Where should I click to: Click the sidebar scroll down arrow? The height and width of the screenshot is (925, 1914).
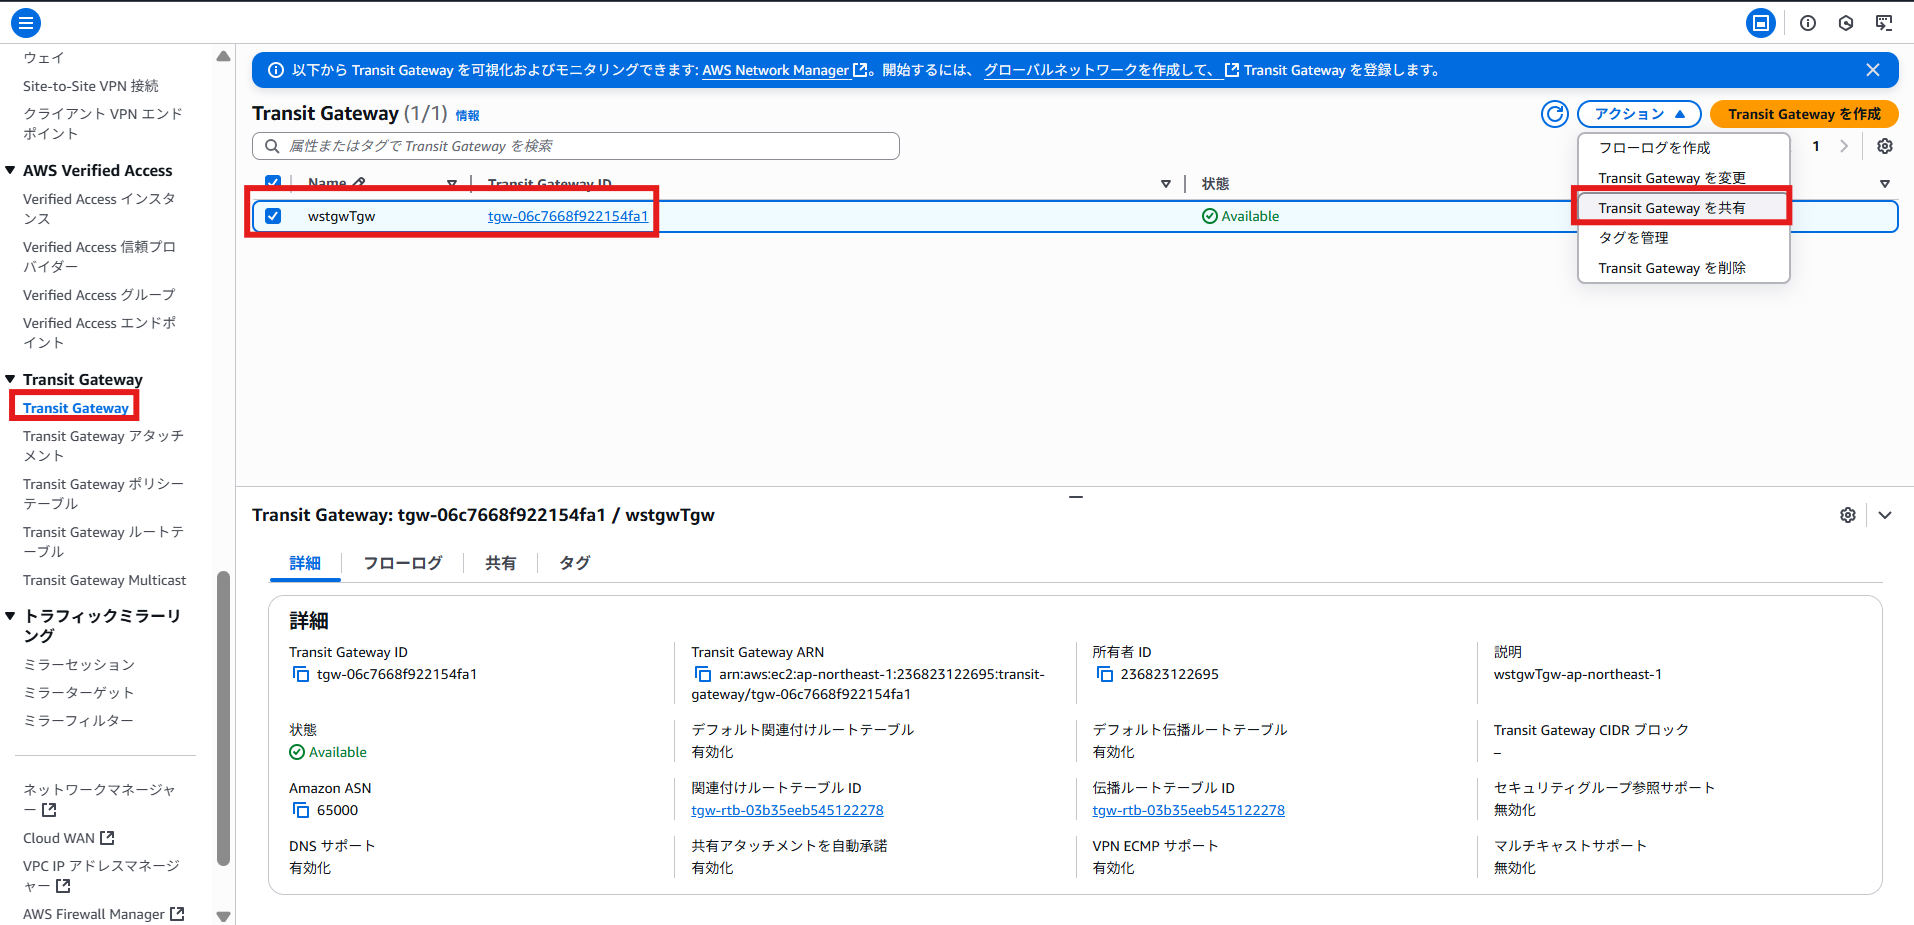tap(223, 916)
